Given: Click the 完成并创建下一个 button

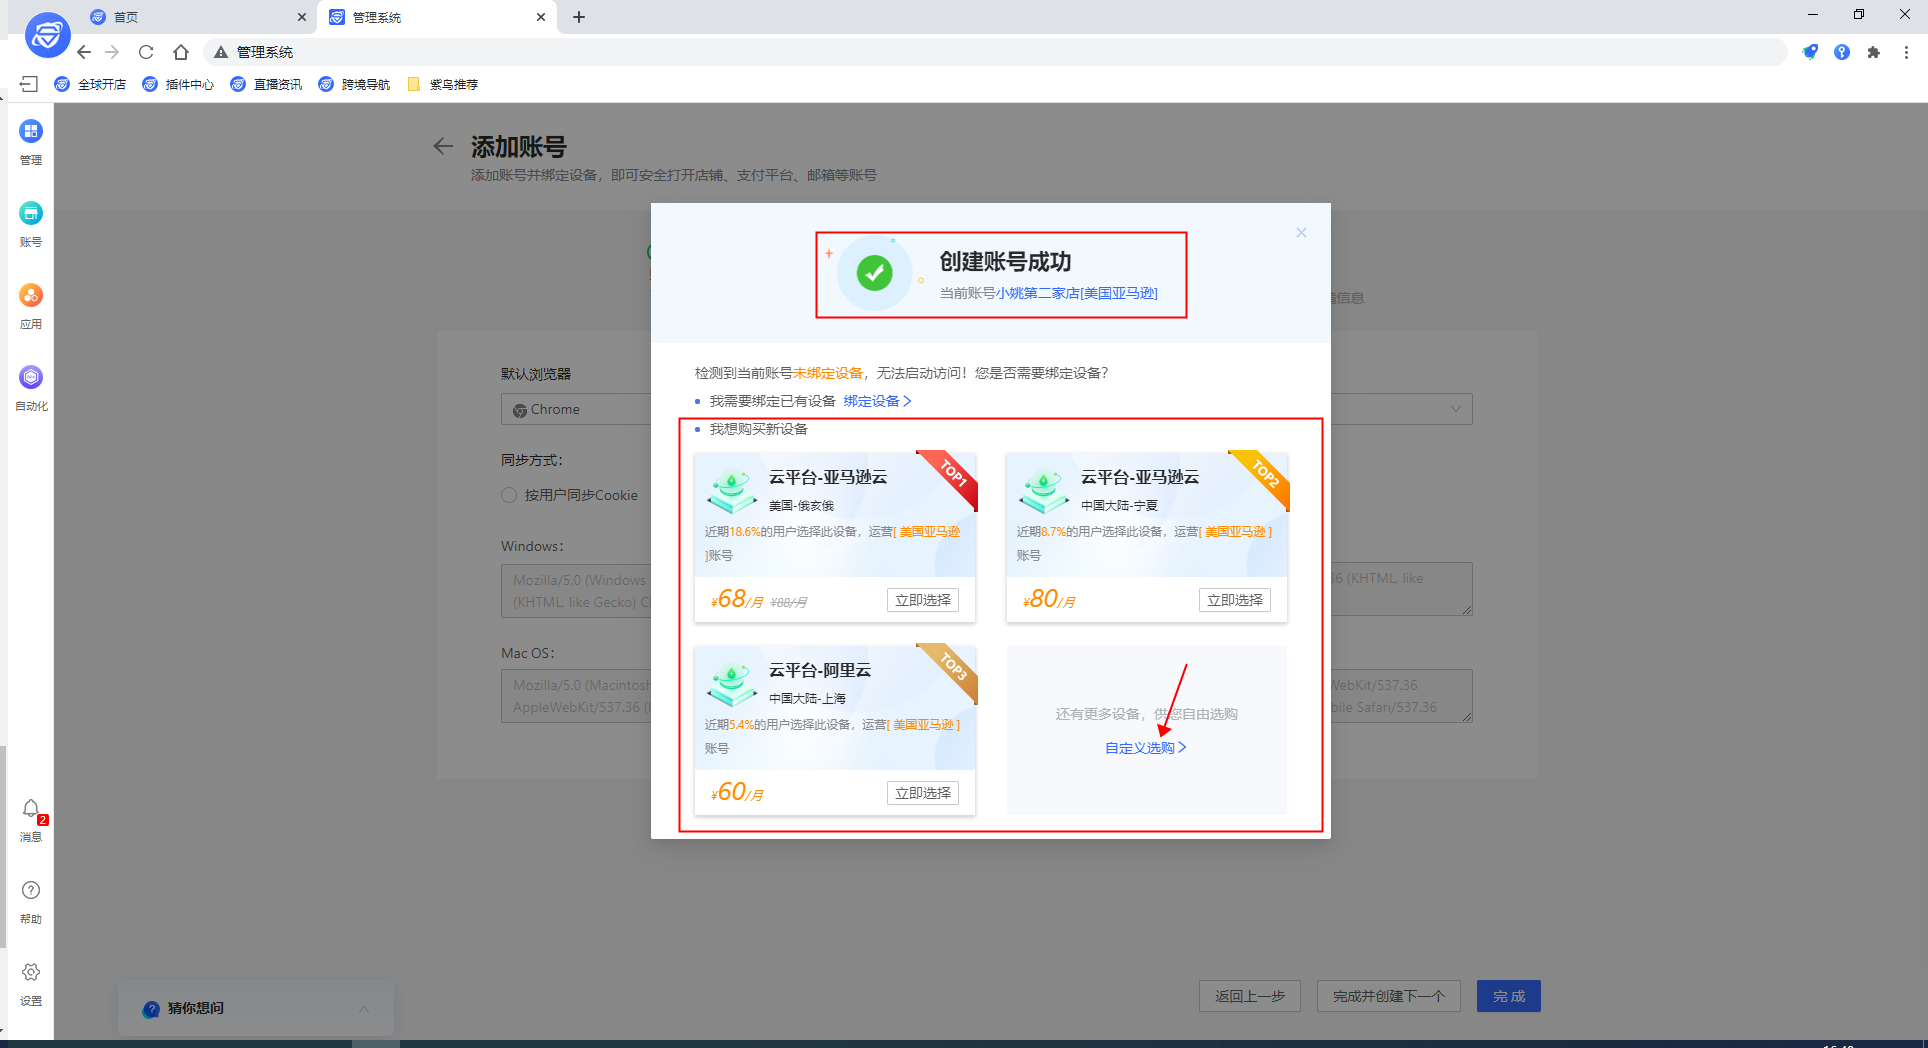Looking at the screenshot, I should tap(1388, 996).
